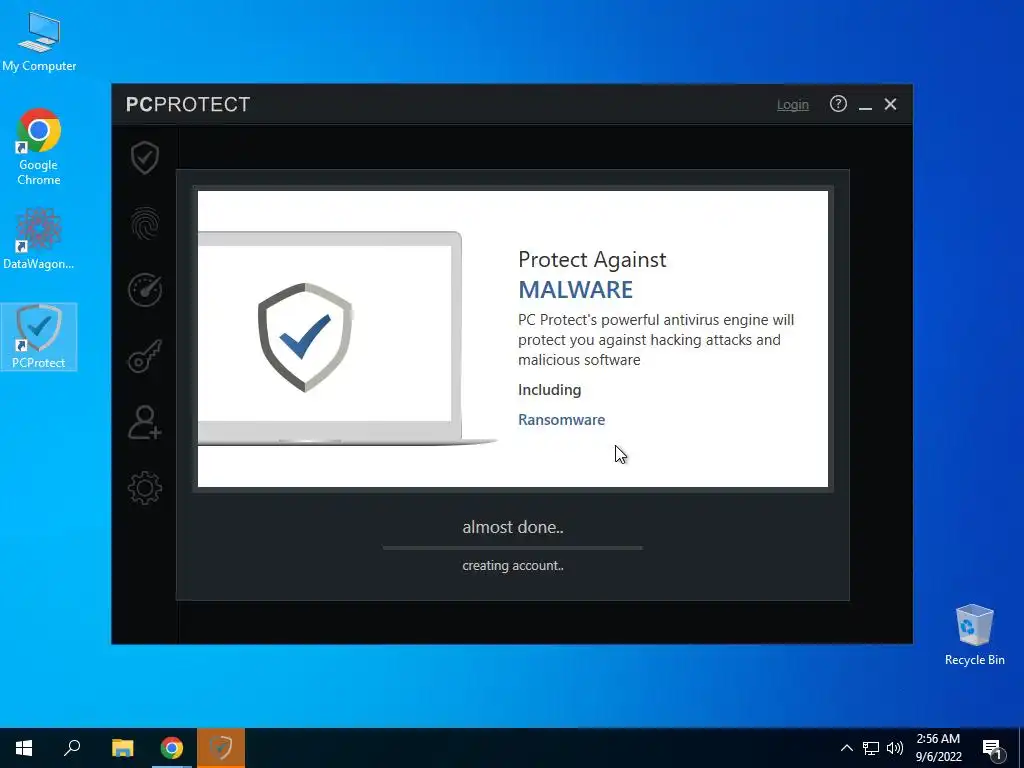Click the PCProtect taskbar button
1024x768 pixels.
click(221, 748)
